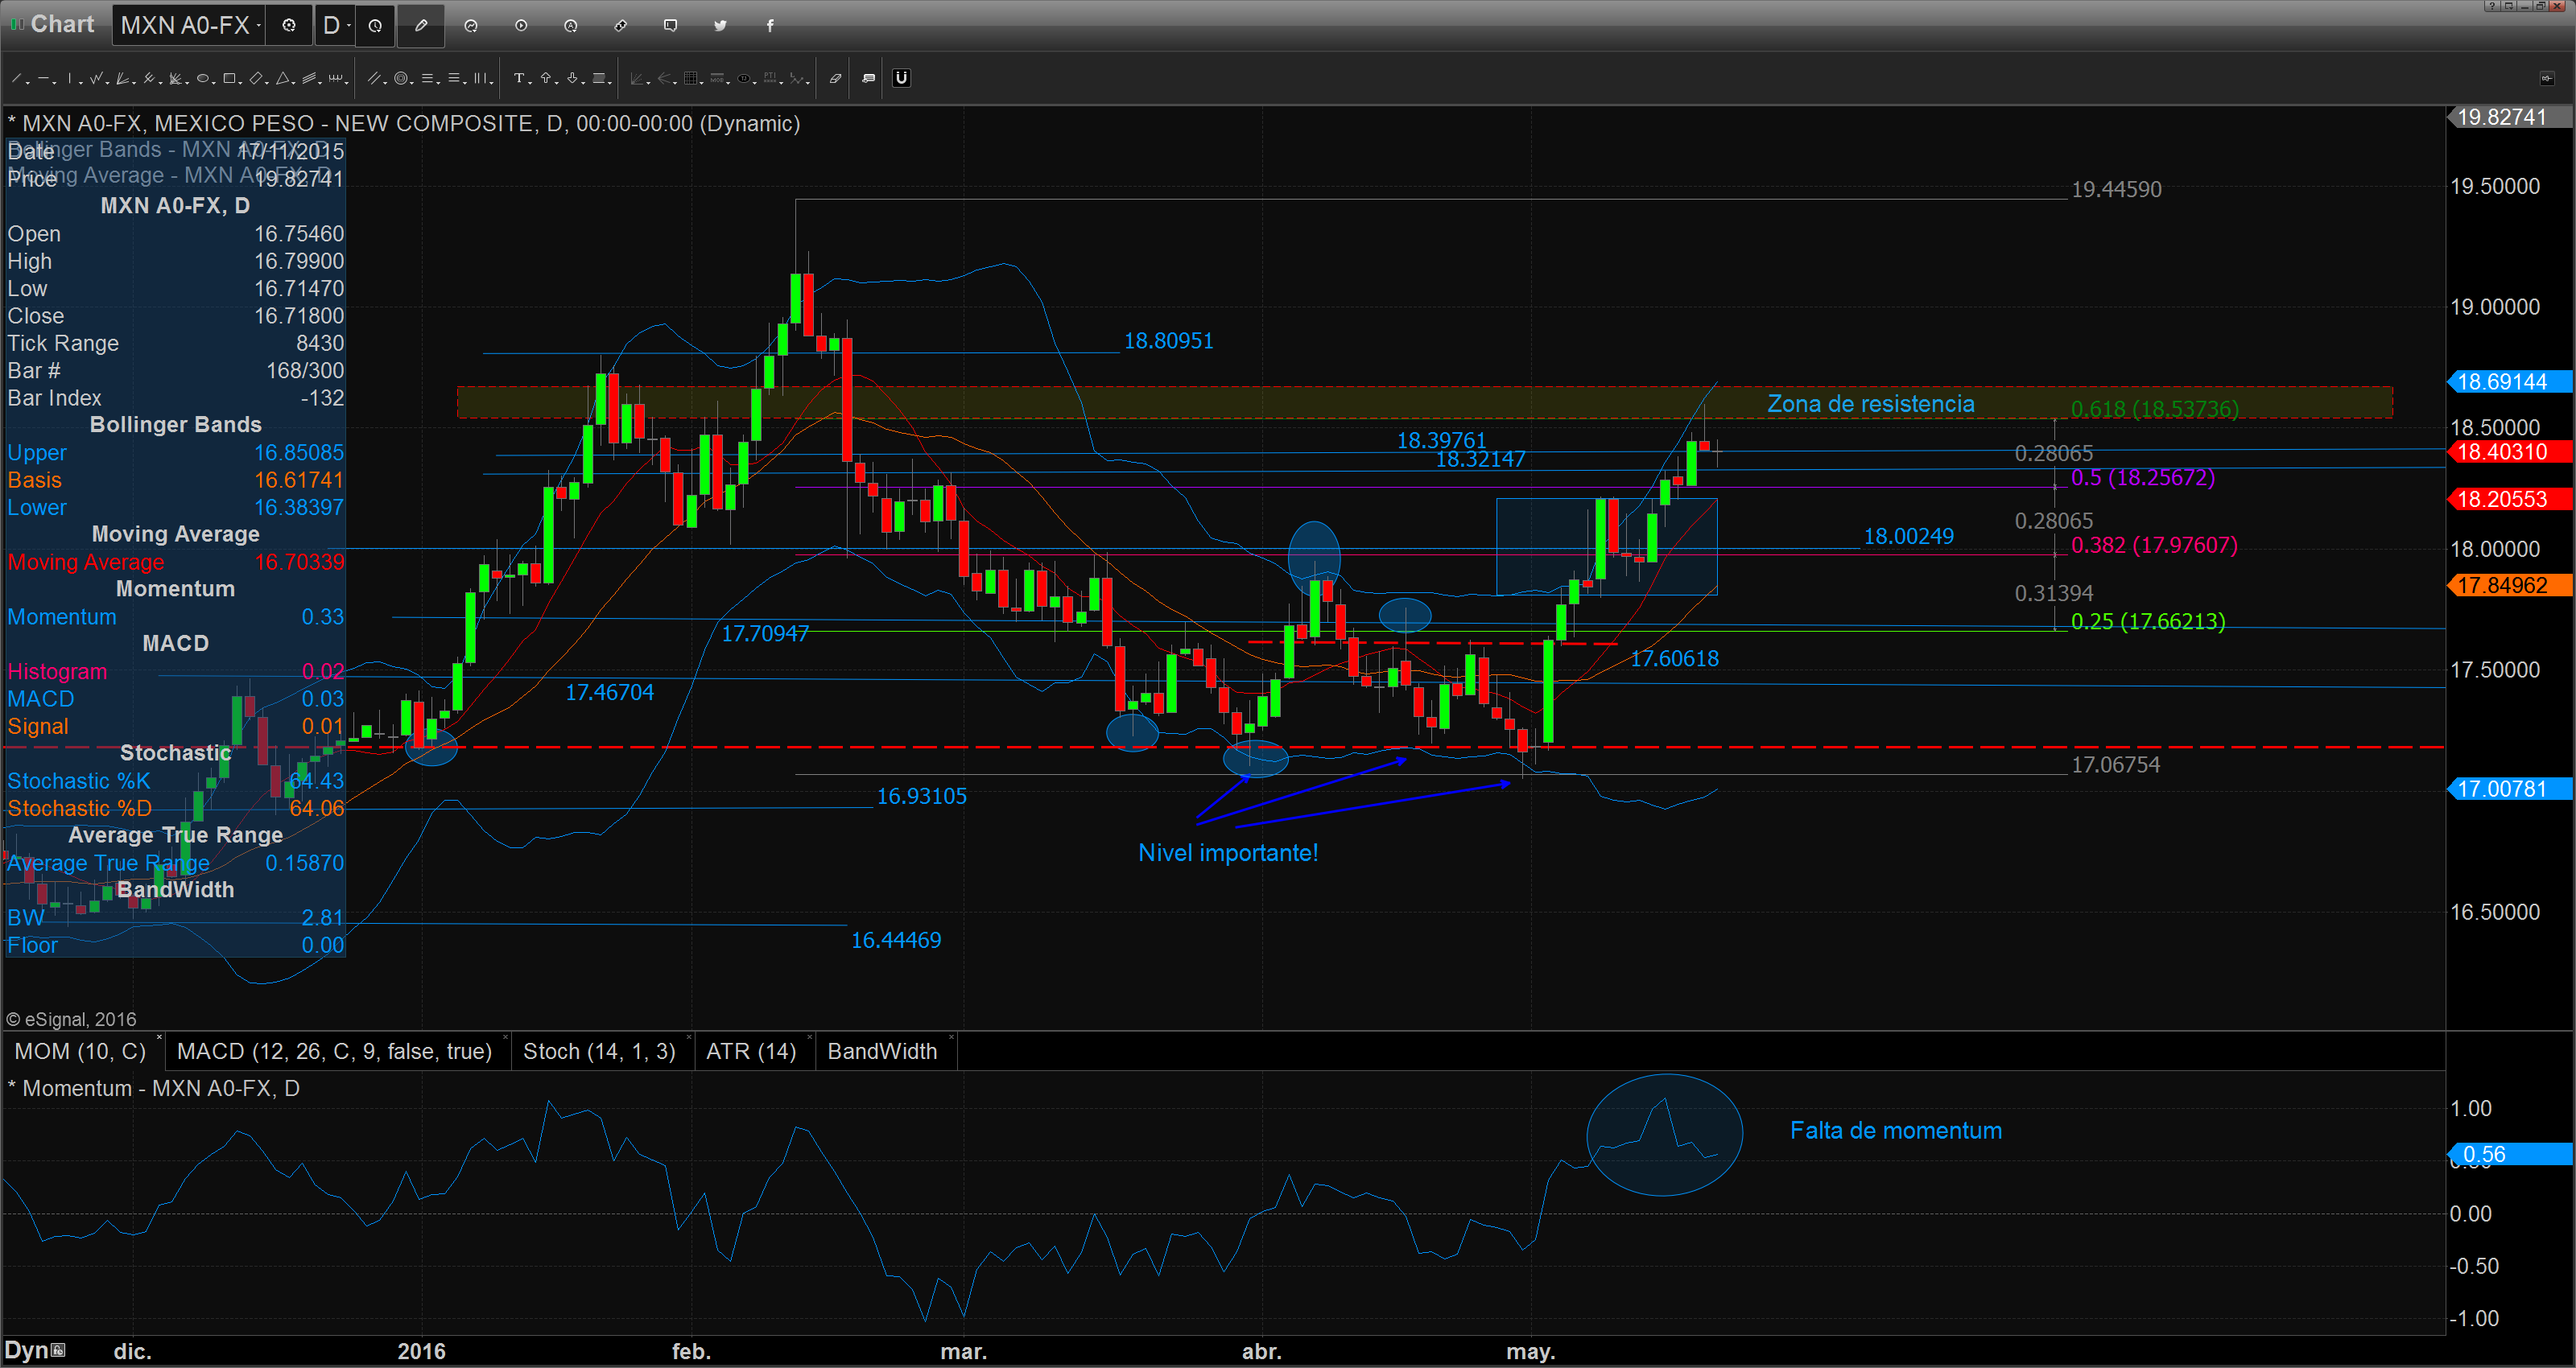Switch to the BandWidth tab
This screenshot has height=1368, width=2576.
[883, 1051]
